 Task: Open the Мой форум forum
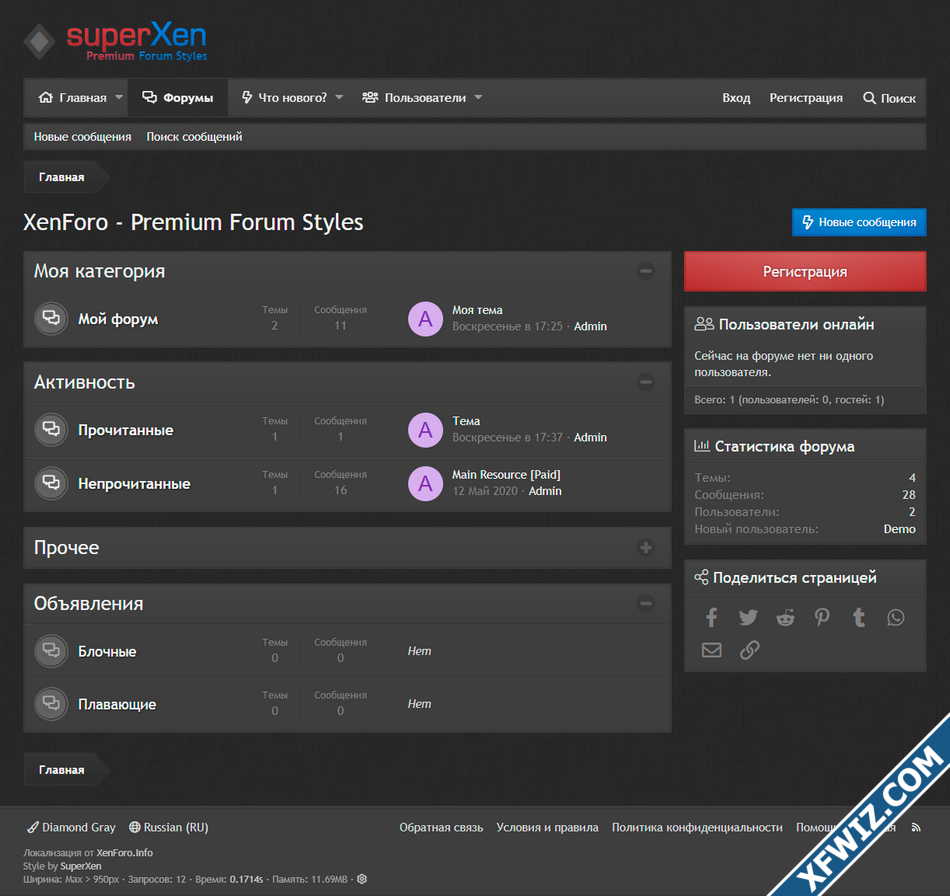coord(118,319)
